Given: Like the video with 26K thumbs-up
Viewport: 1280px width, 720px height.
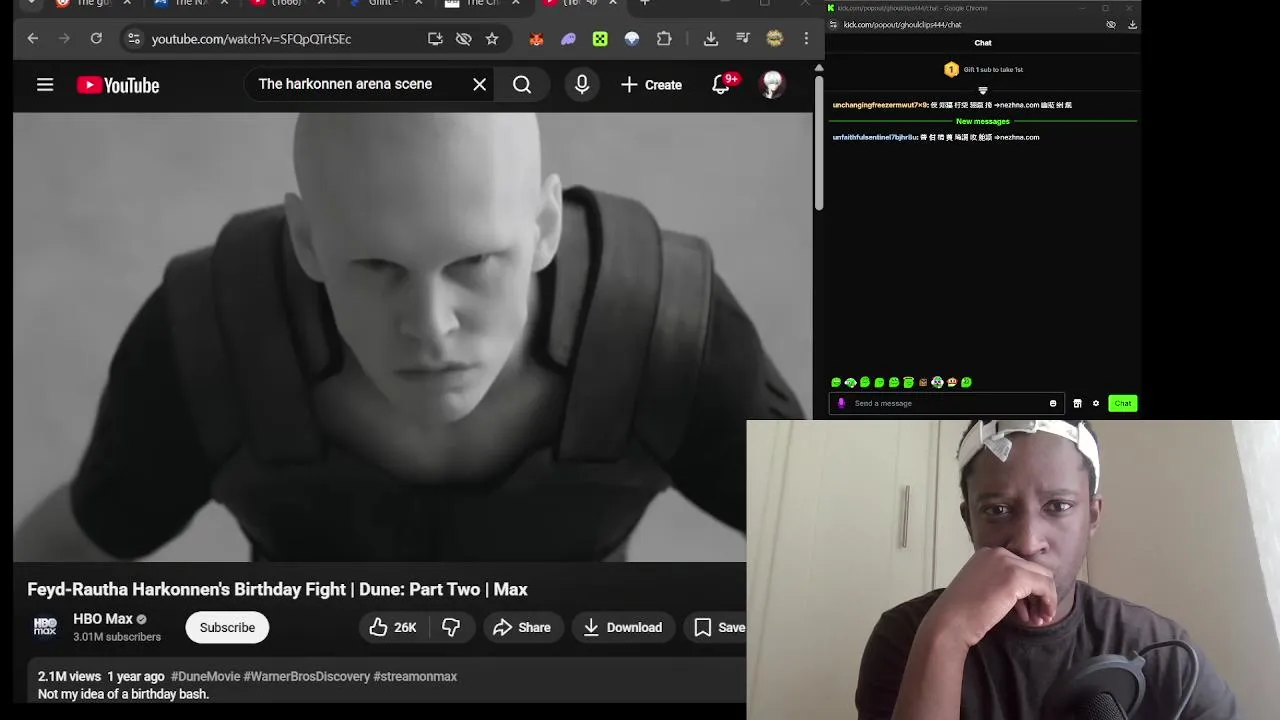Looking at the screenshot, I should tap(394, 627).
